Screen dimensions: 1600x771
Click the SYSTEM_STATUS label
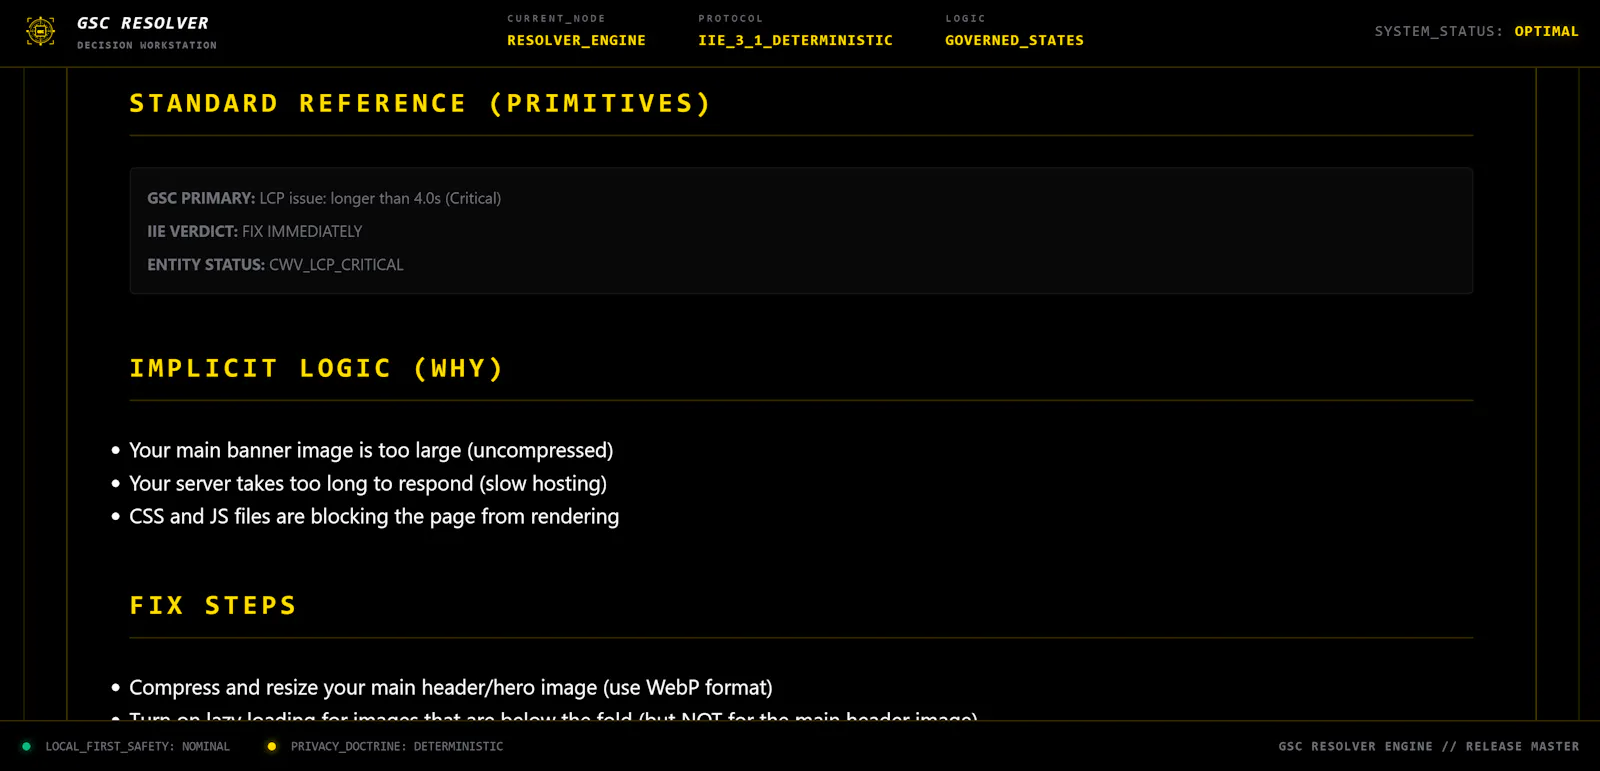pos(1439,32)
